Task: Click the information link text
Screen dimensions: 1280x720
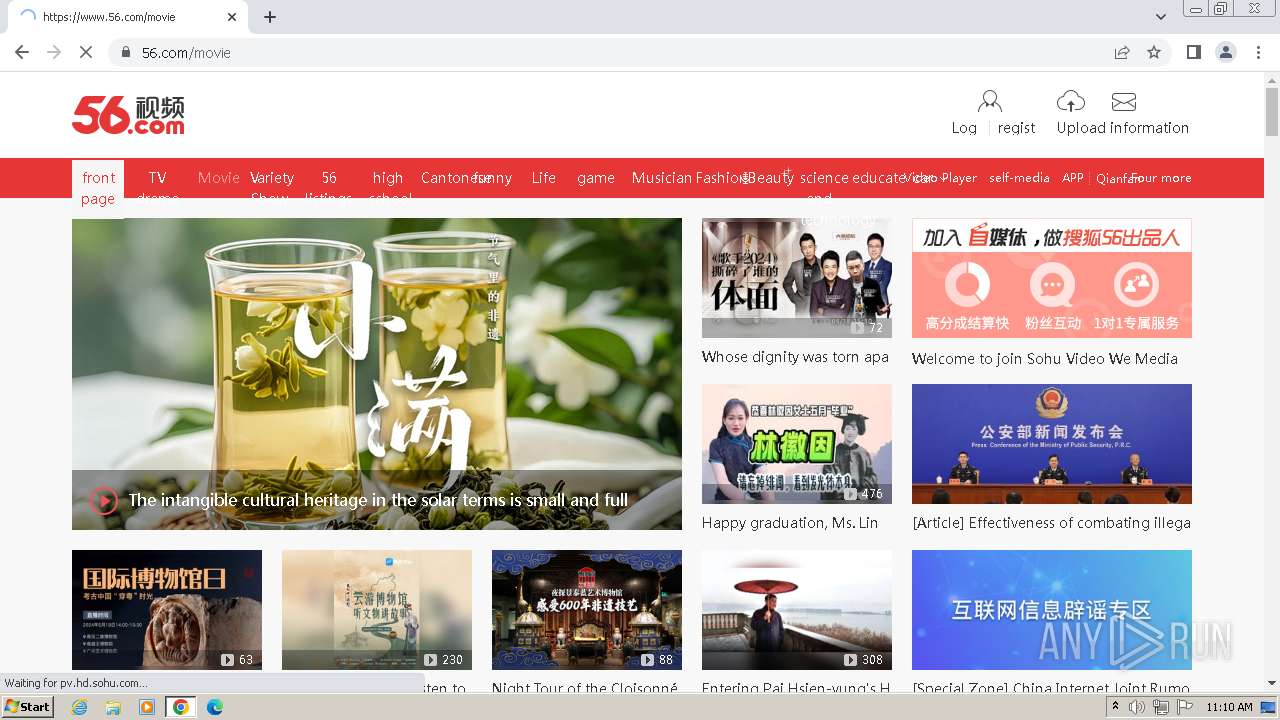Action: pyautogui.click(x=1150, y=128)
